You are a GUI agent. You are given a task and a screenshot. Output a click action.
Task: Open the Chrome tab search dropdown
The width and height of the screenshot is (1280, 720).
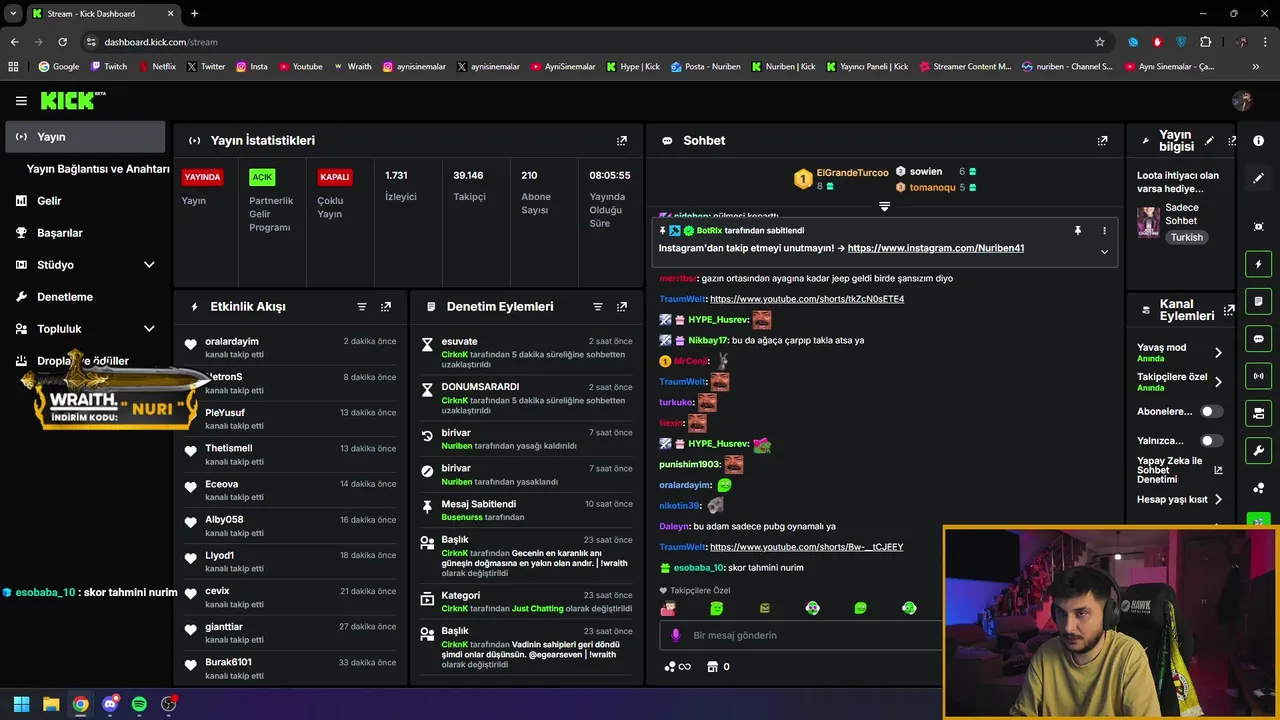click(x=13, y=13)
